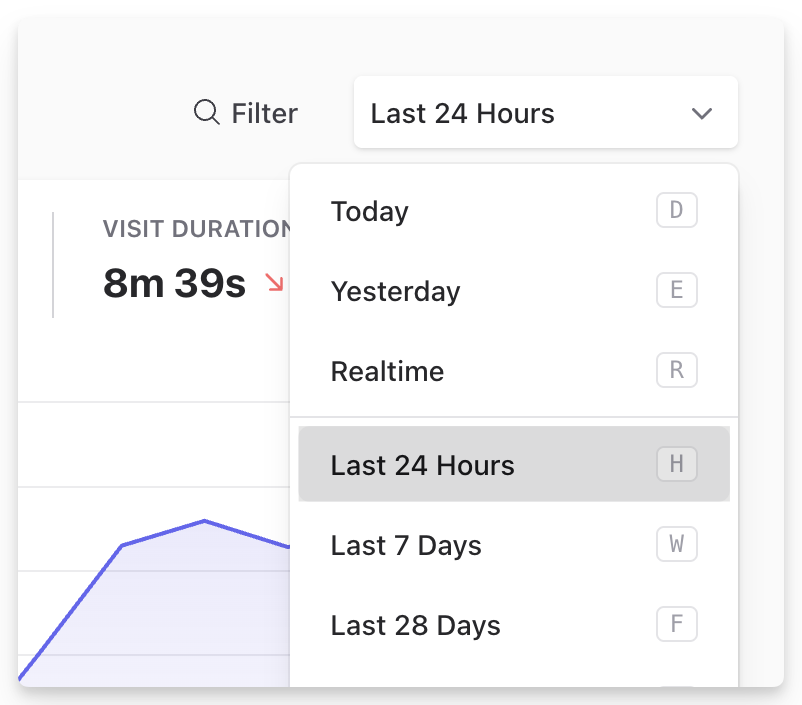Image resolution: width=802 pixels, height=705 pixels.
Task: Click the 8m 39s duration value
Action: (174, 285)
